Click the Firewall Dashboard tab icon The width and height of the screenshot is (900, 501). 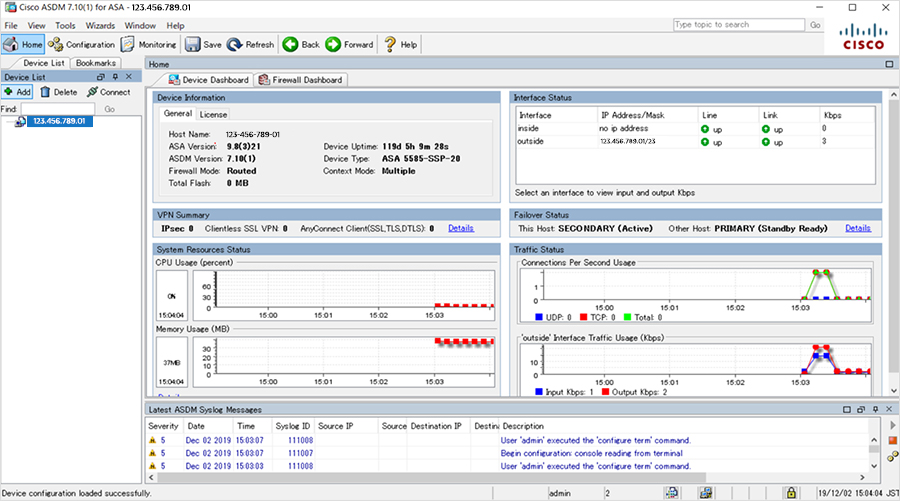click(264, 80)
